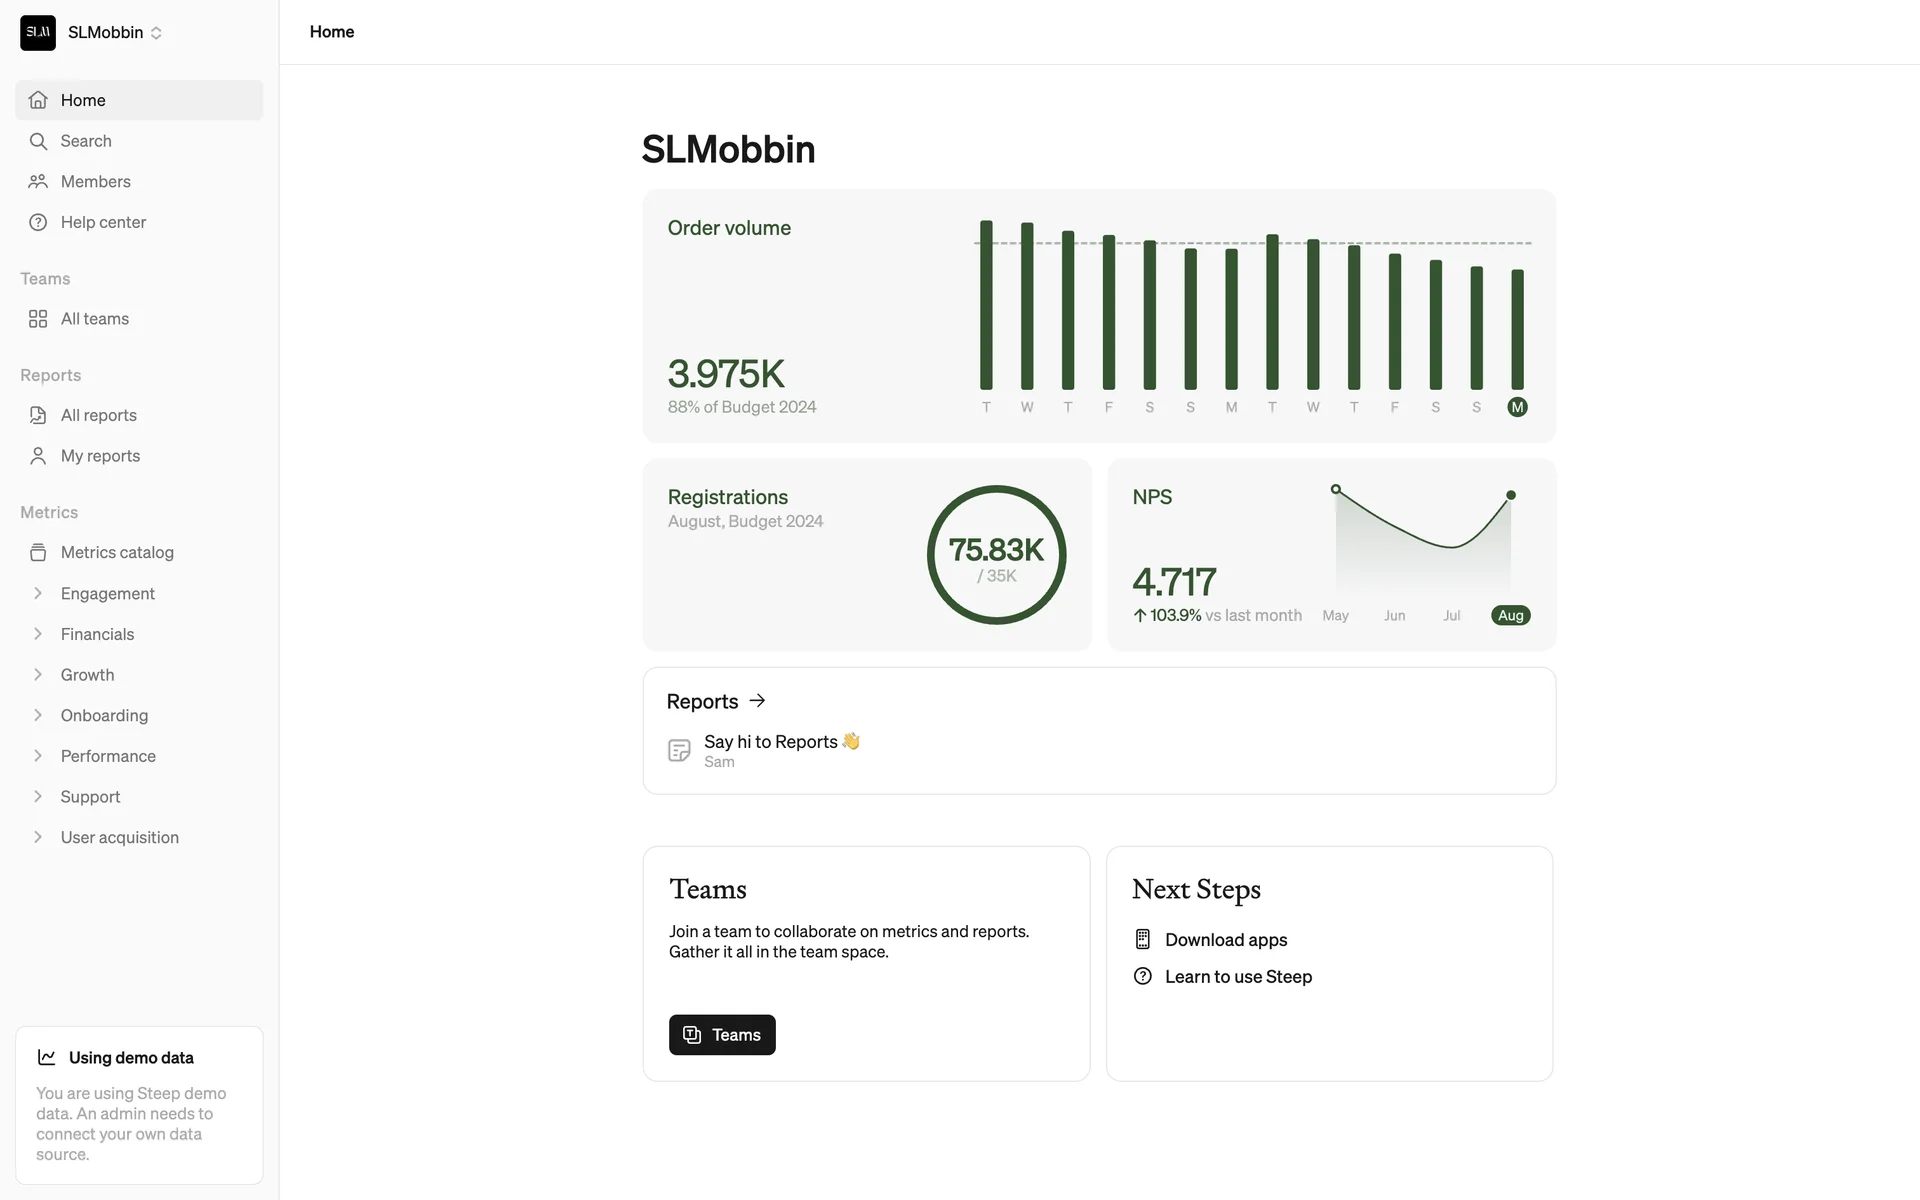Viewport: 1920px width, 1200px height.
Task: Select the Aug marker on NPS chart
Action: coord(1510,616)
